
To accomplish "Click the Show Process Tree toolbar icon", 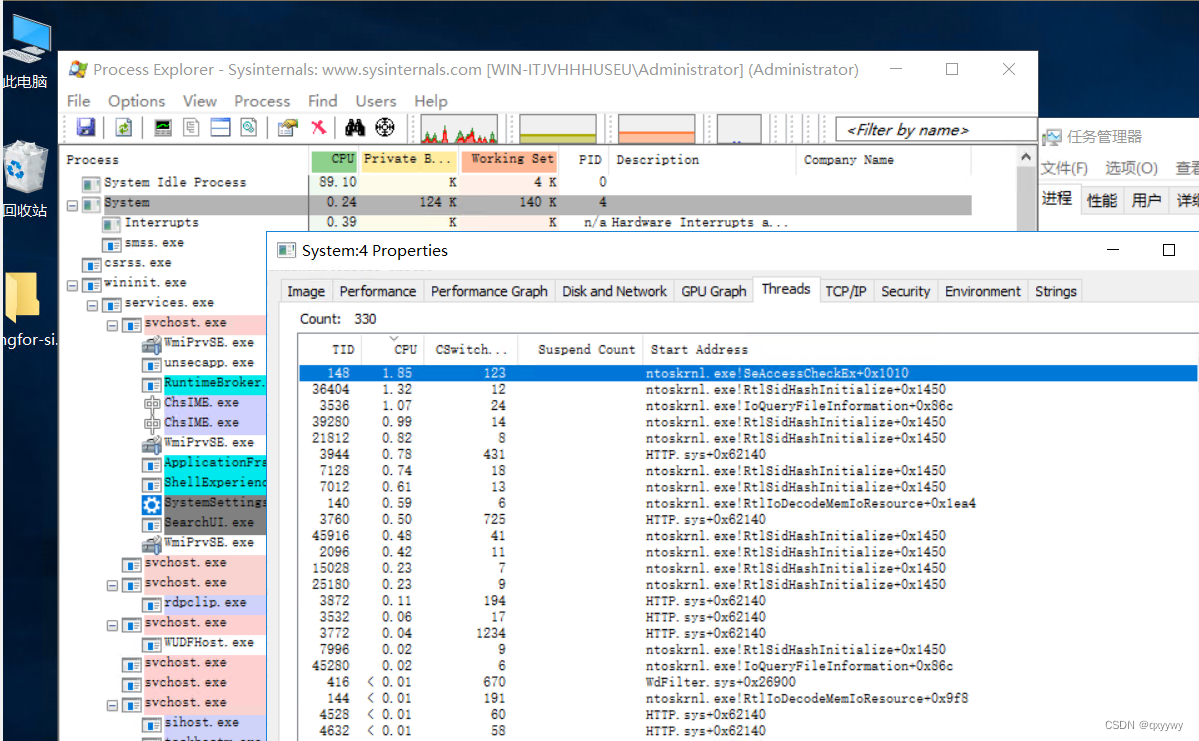I will 191,127.
